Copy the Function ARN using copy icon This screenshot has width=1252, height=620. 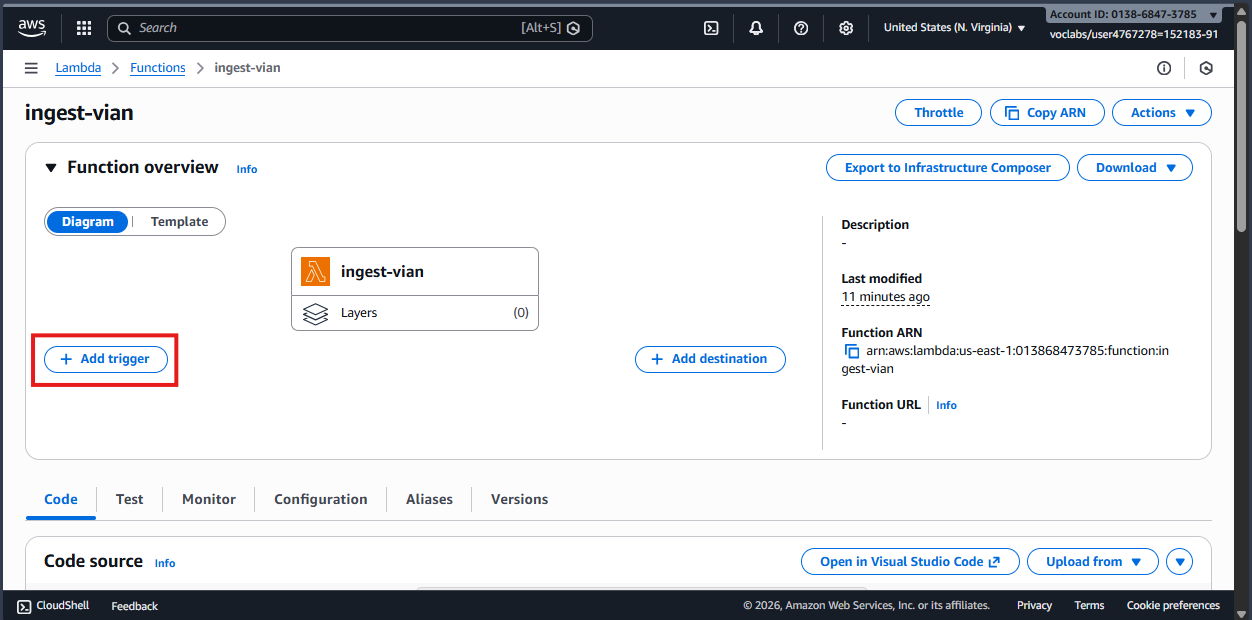pyautogui.click(x=852, y=351)
